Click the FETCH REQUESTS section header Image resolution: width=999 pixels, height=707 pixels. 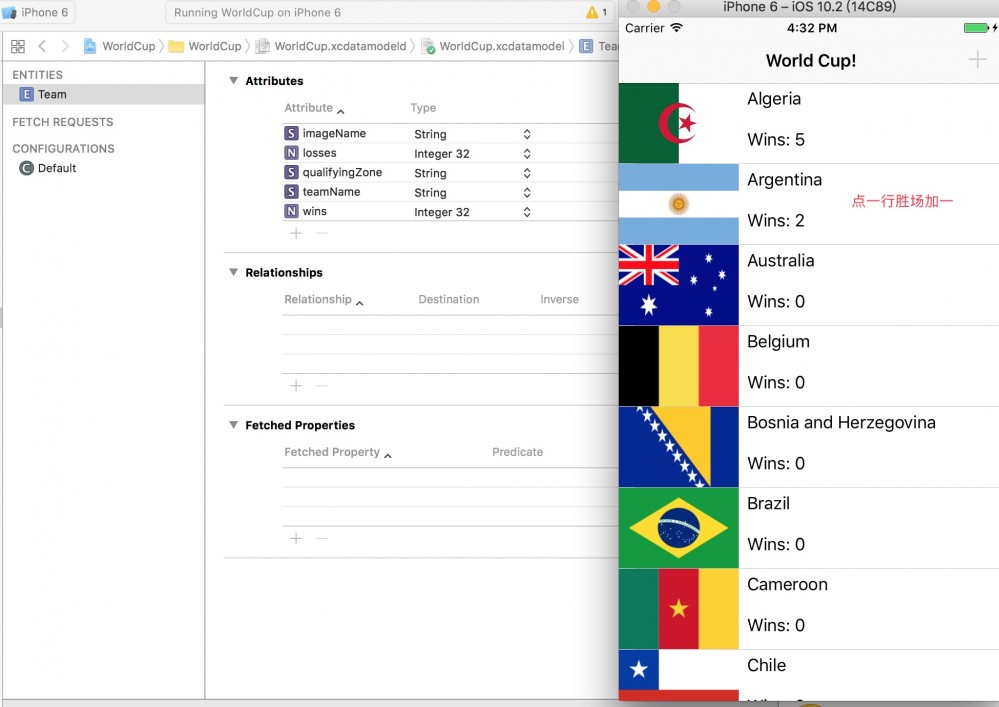click(x=62, y=122)
